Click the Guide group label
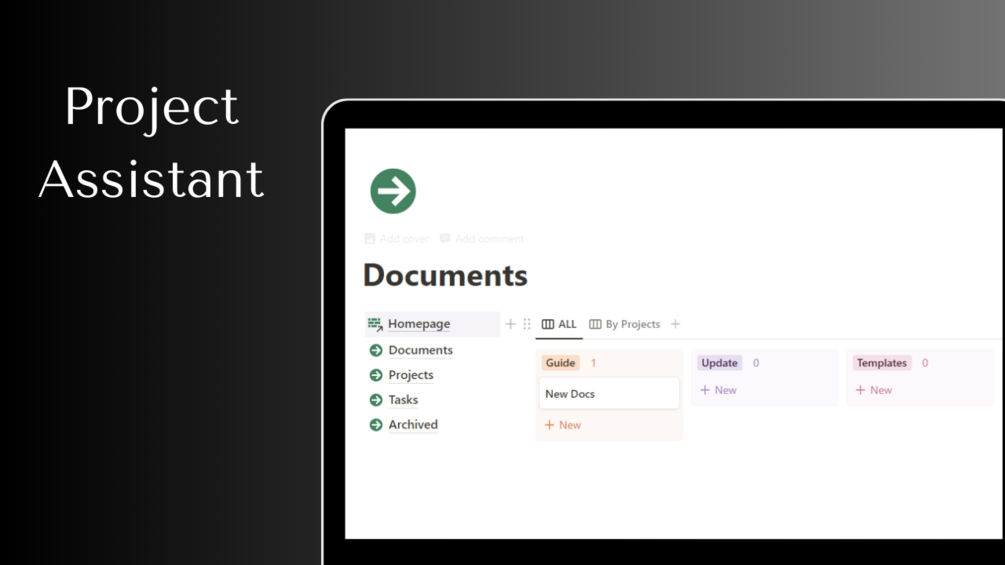The width and height of the screenshot is (1005, 565). click(x=560, y=363)
